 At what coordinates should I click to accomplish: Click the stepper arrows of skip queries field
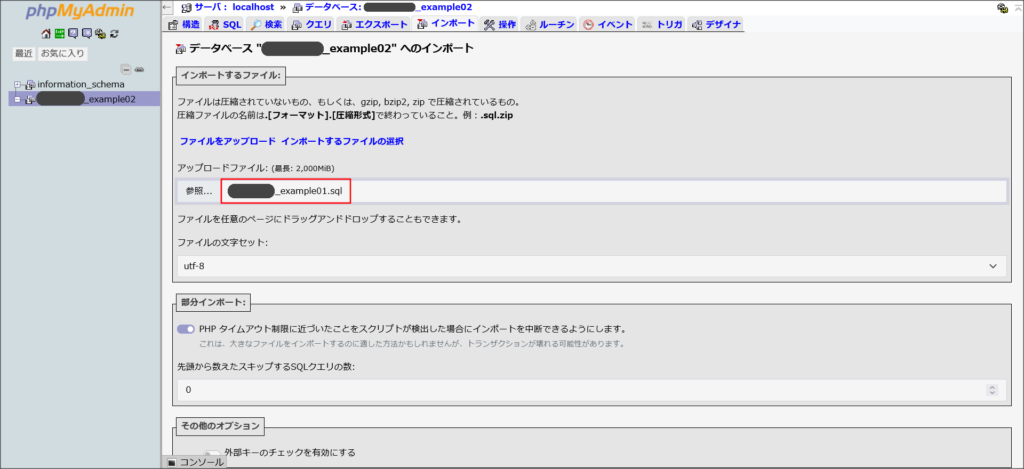993,390
